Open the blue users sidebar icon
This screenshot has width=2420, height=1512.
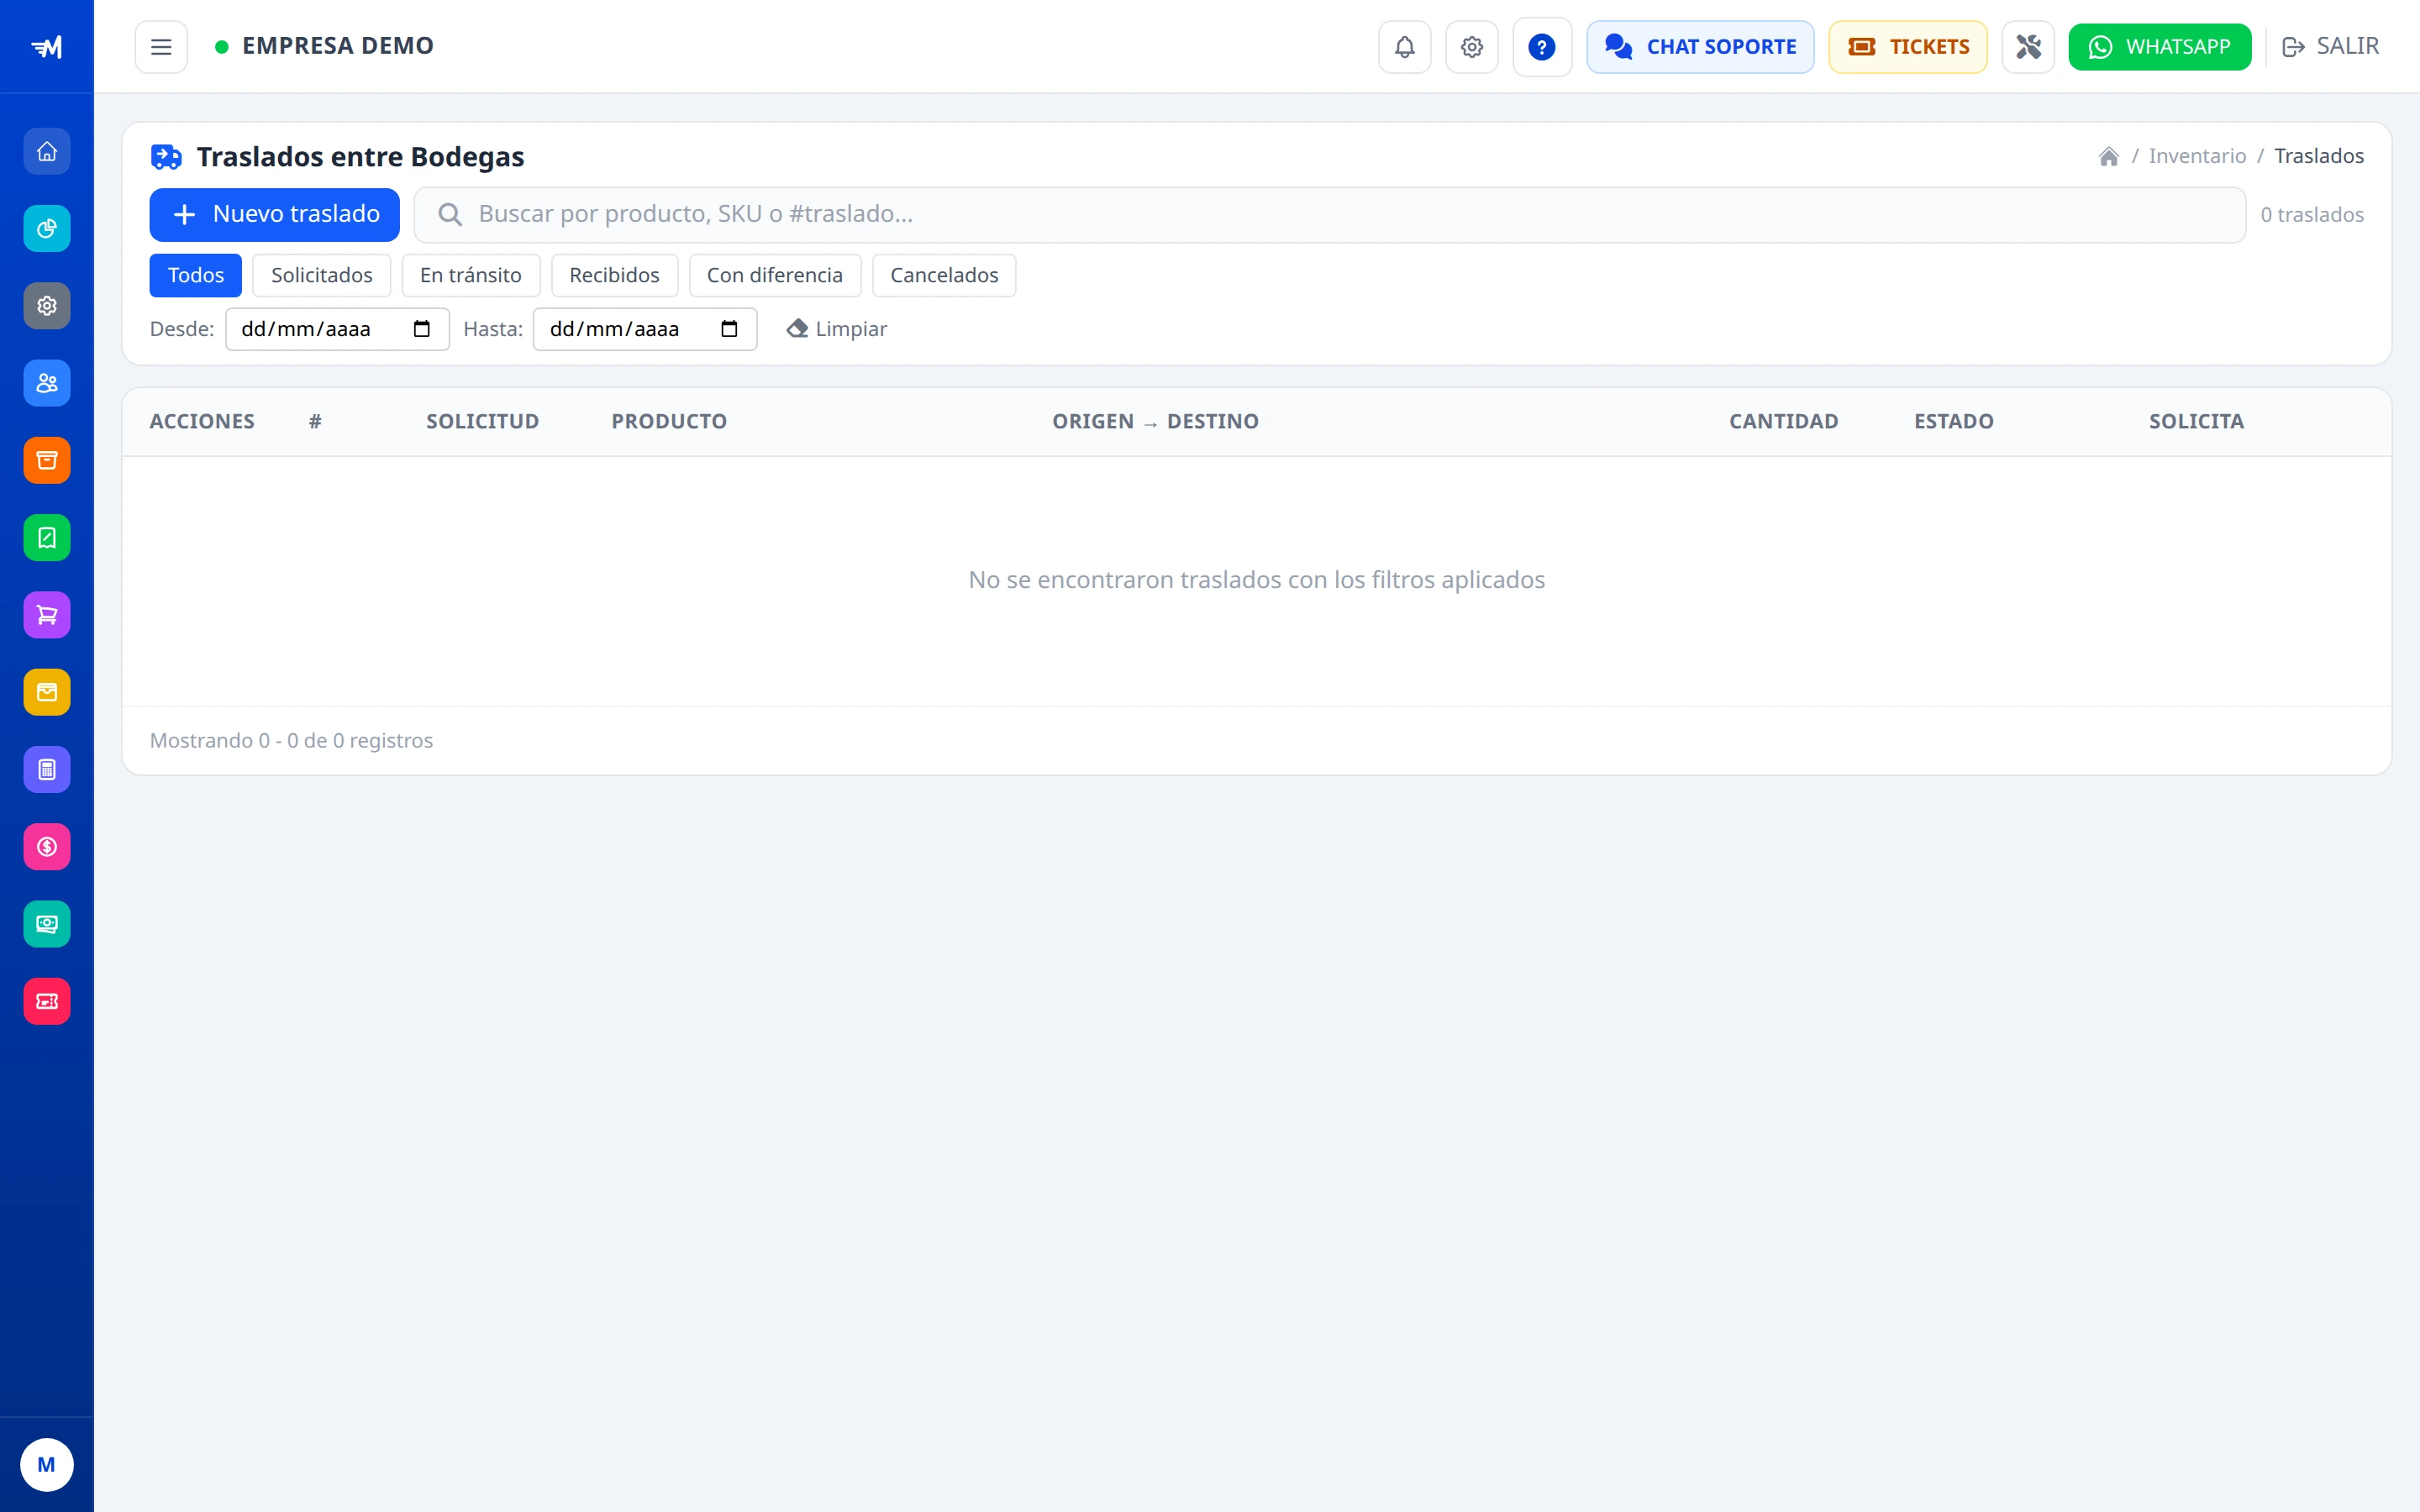pyautogui.click(x=47, y=383)
